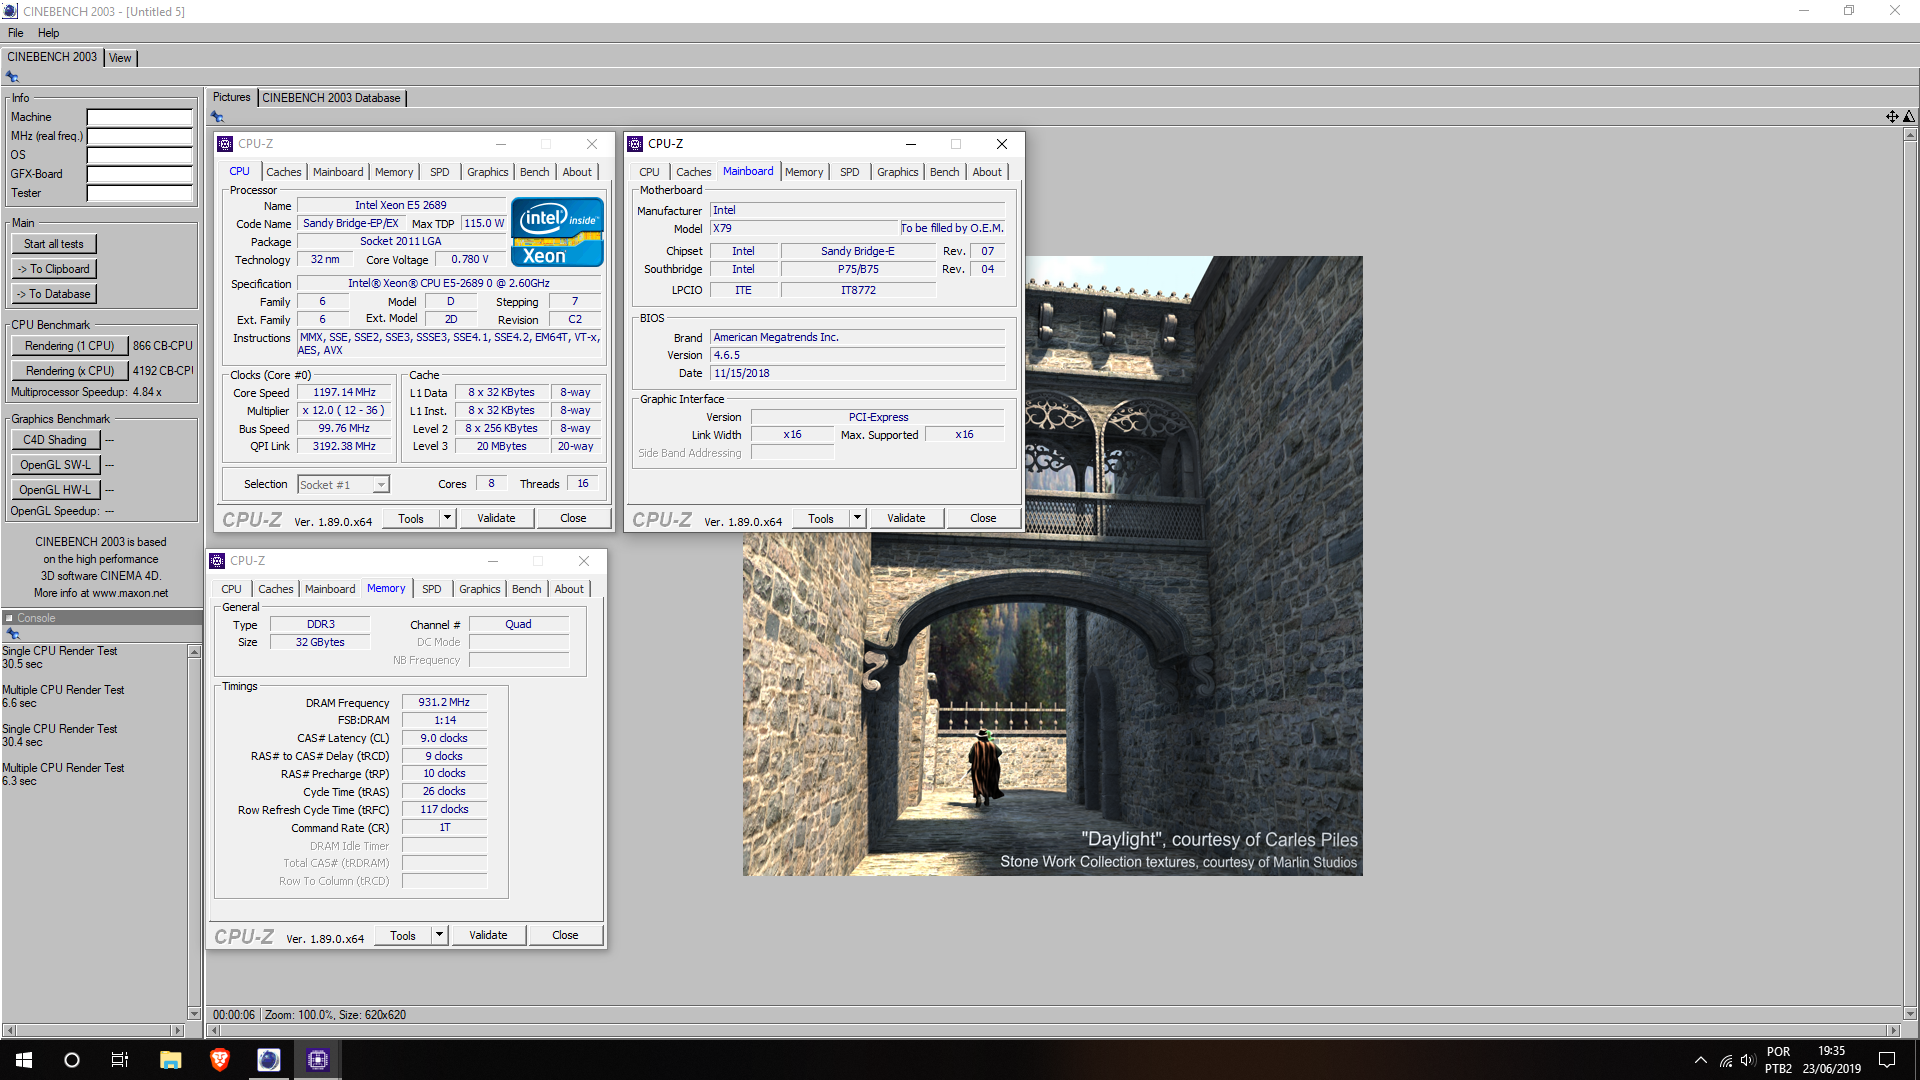Click the picture viewer vertical scrollbar up arrow

pyautogui.click(x=1910, y=134)
